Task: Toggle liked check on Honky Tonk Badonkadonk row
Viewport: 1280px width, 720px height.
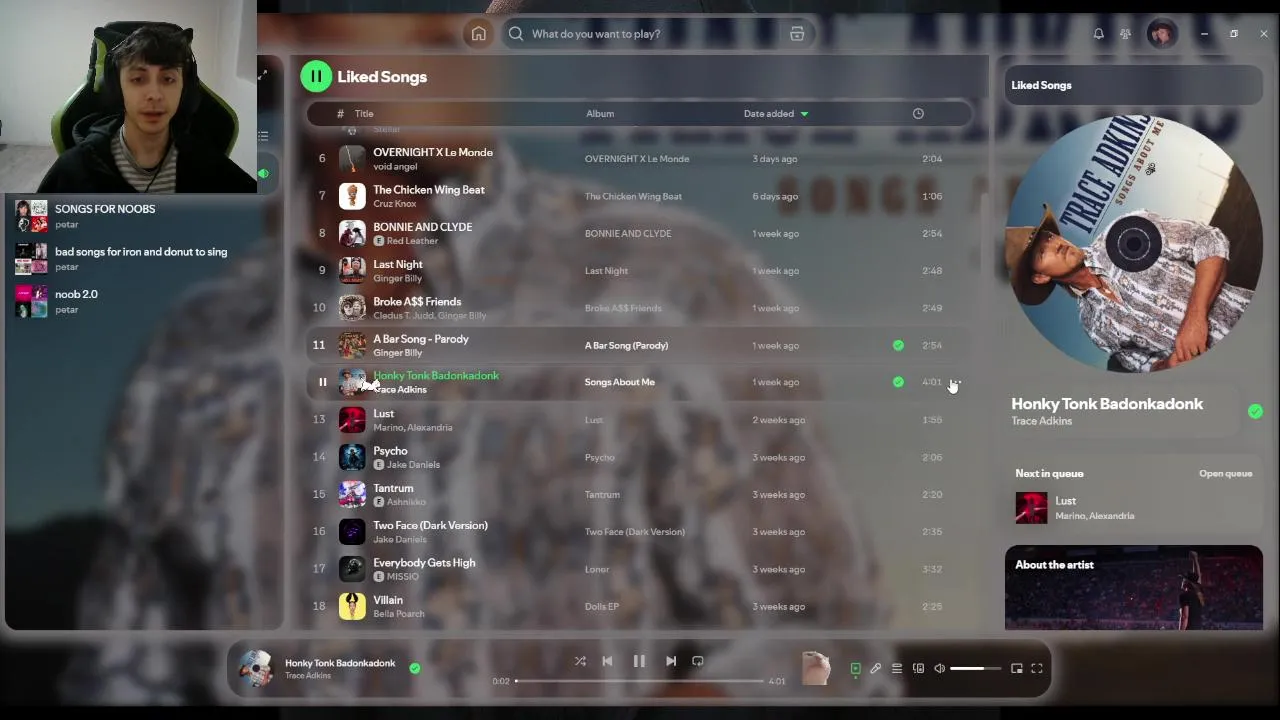Action: pyautogui.click(x=898, y=382)
